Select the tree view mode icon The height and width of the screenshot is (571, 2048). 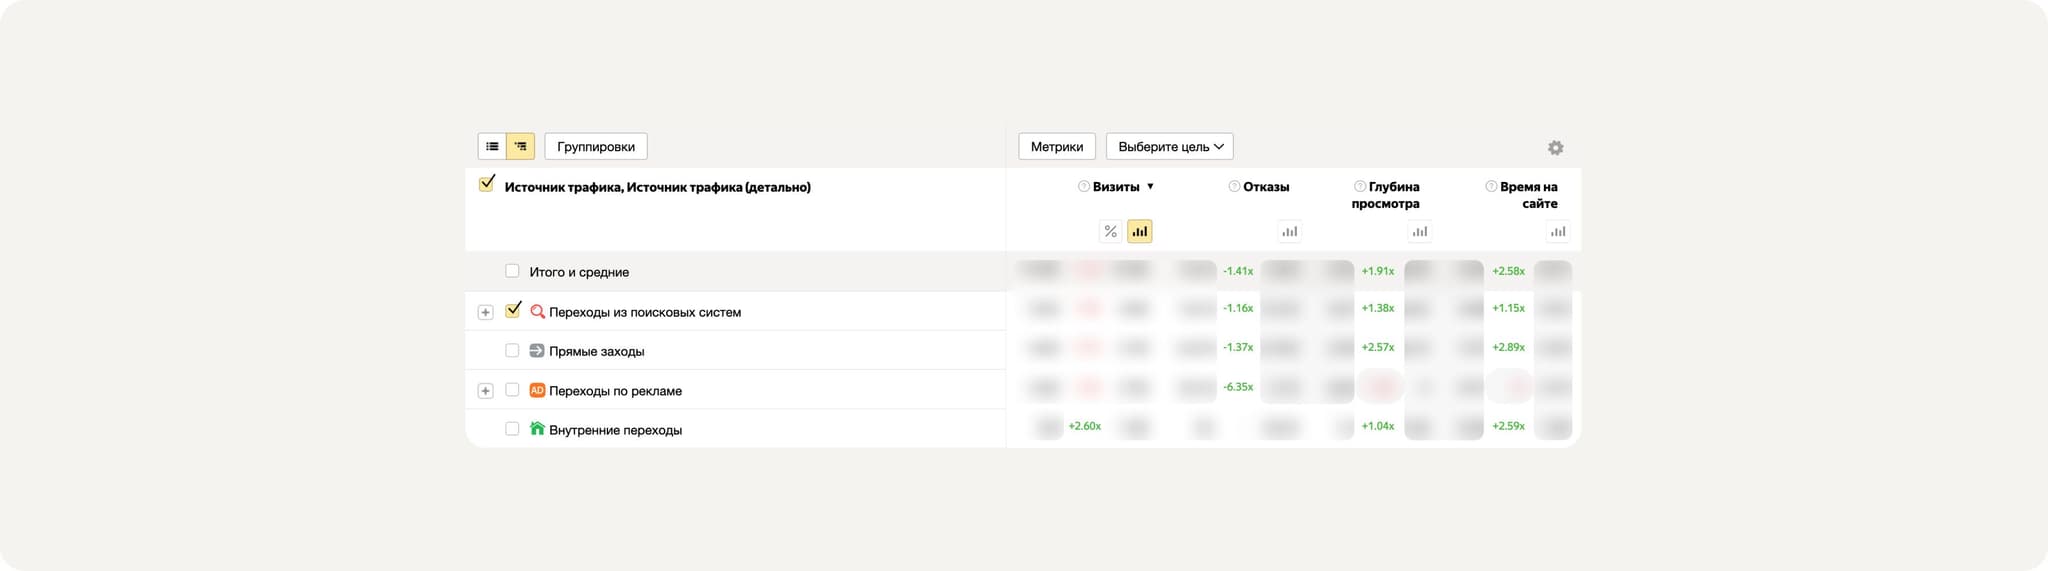click(x=520, y=147)
